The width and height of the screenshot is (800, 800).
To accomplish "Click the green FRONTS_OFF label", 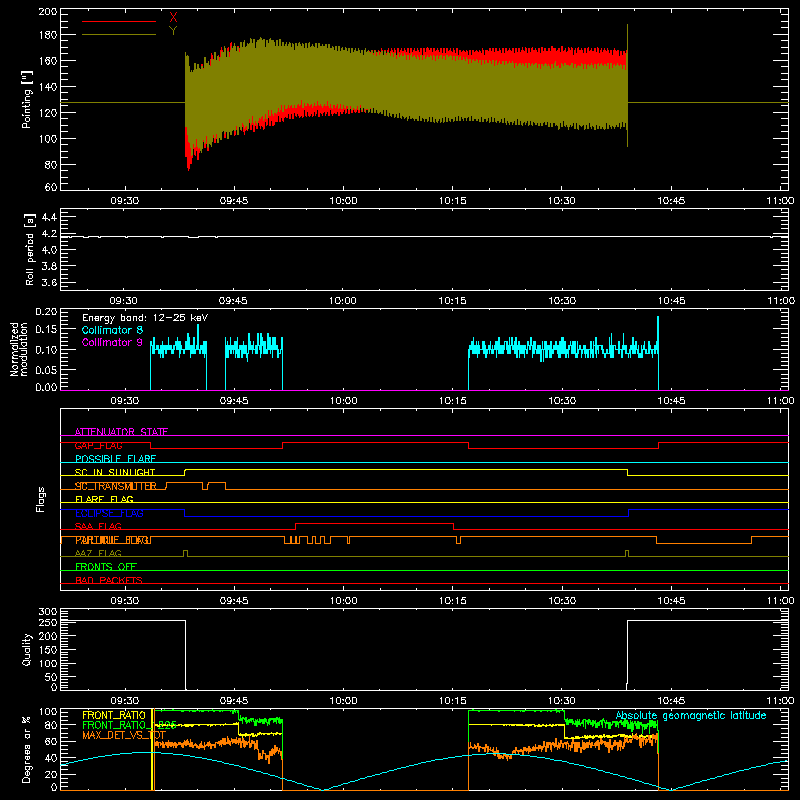I will click(106, 567).
